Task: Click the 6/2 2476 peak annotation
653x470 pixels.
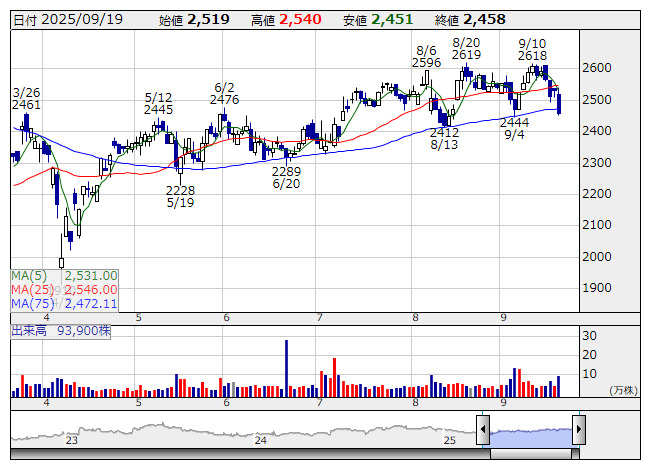Action: coord(224,94)
